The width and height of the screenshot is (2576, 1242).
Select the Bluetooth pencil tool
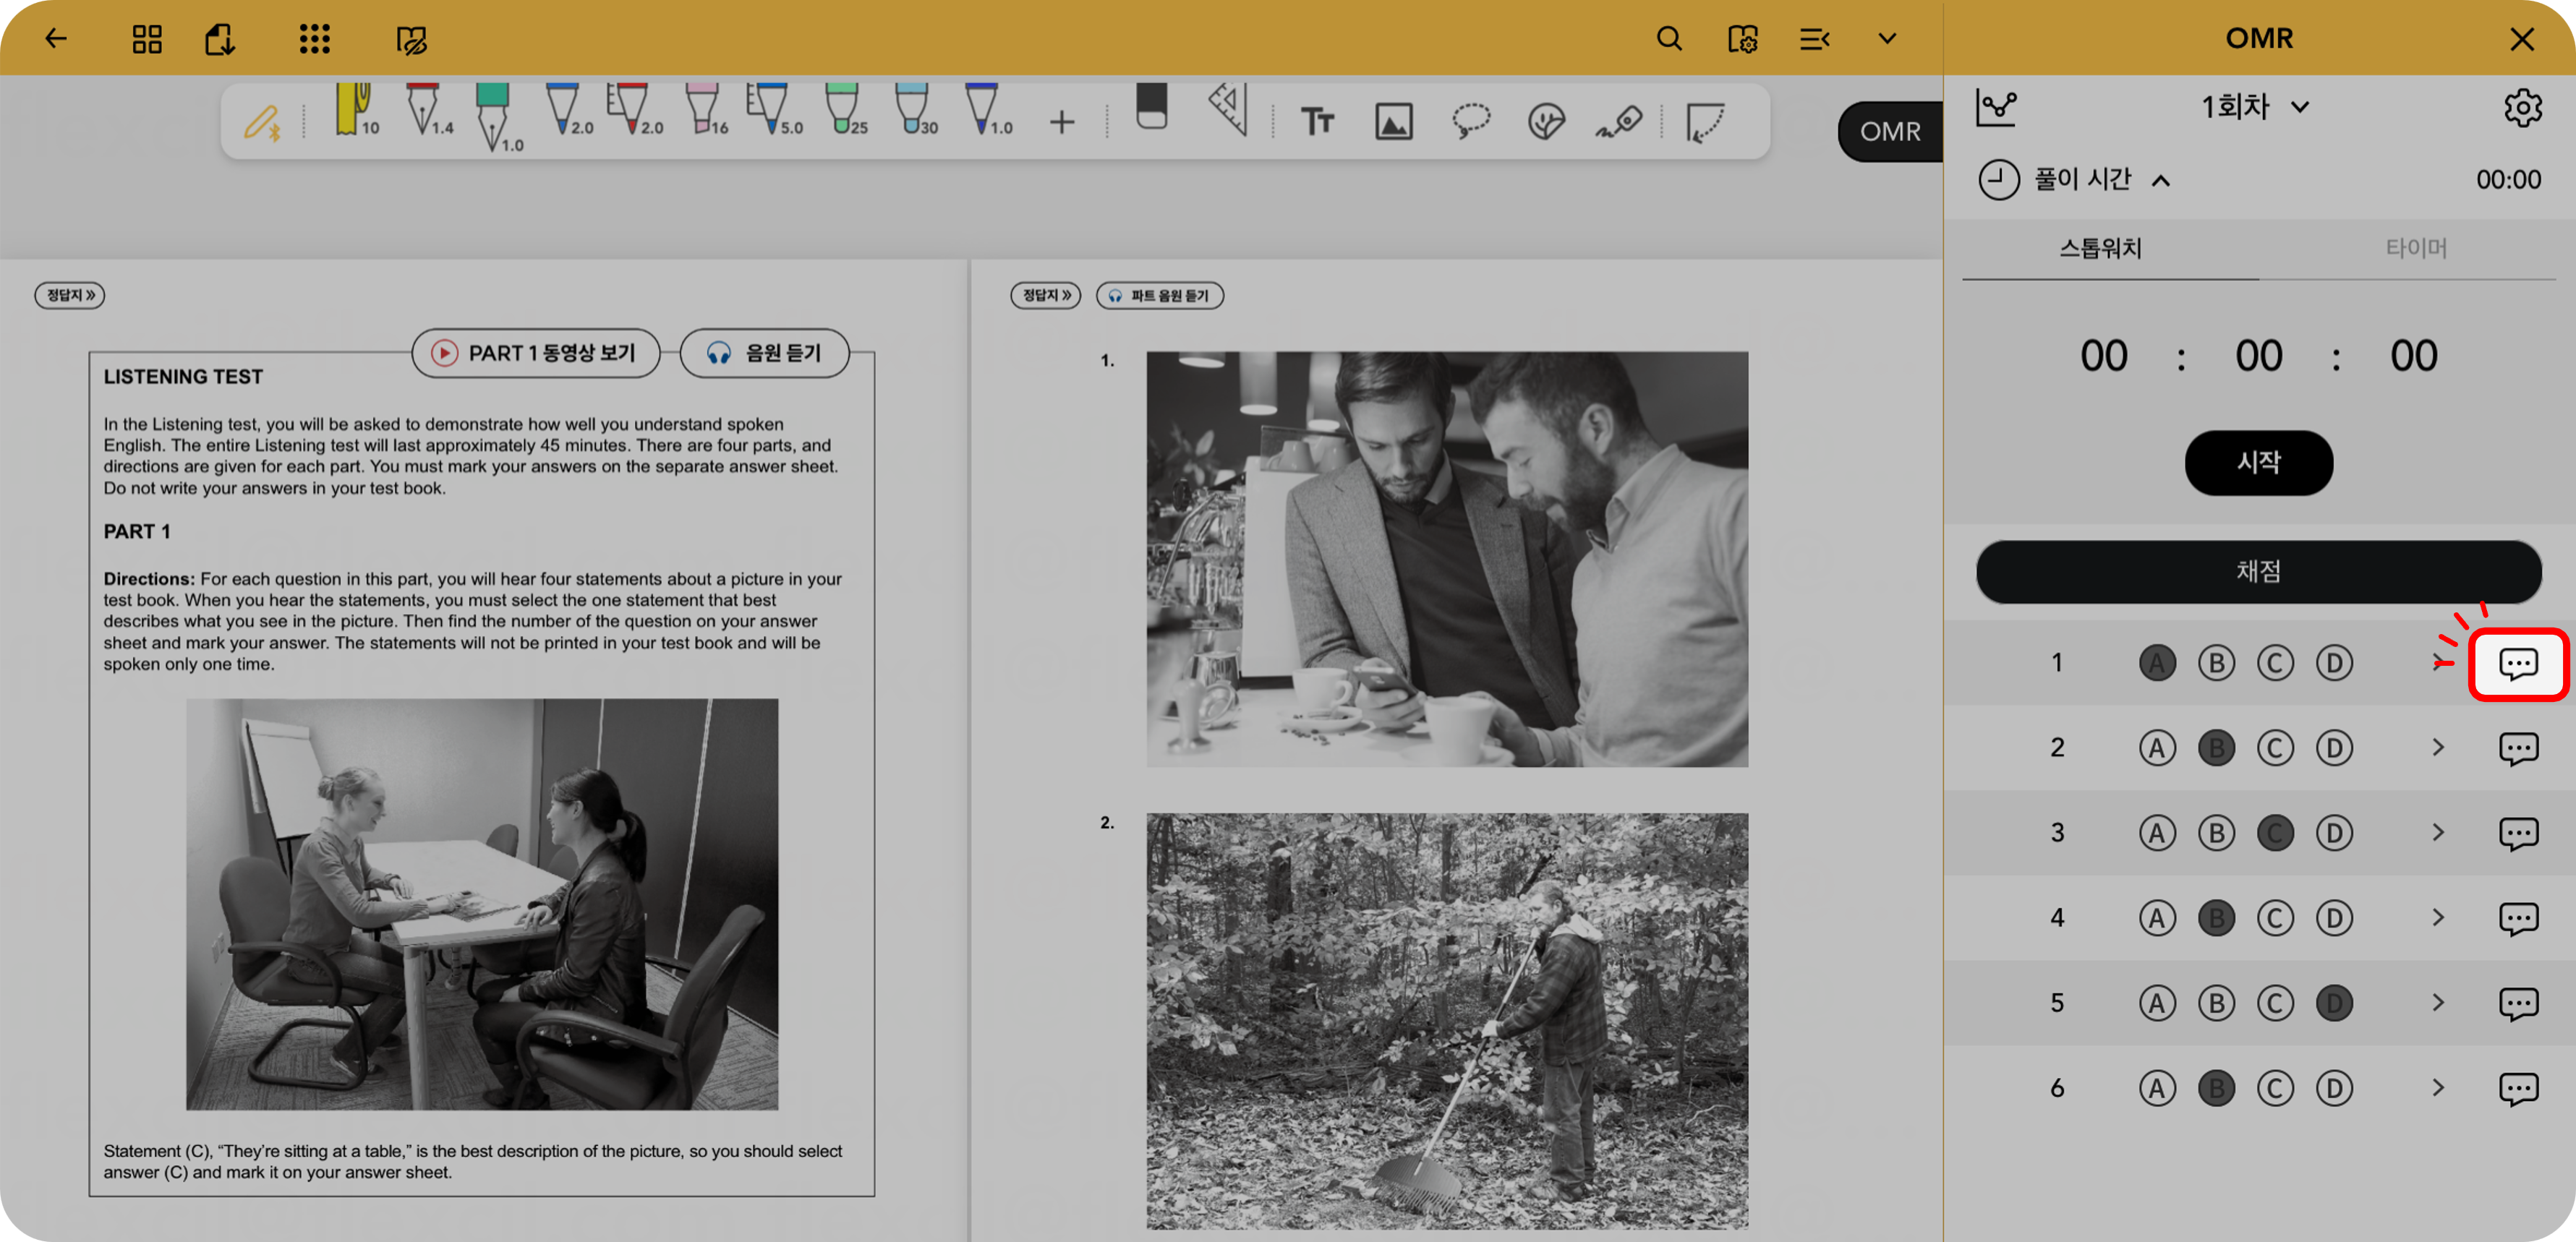point(262,122)
